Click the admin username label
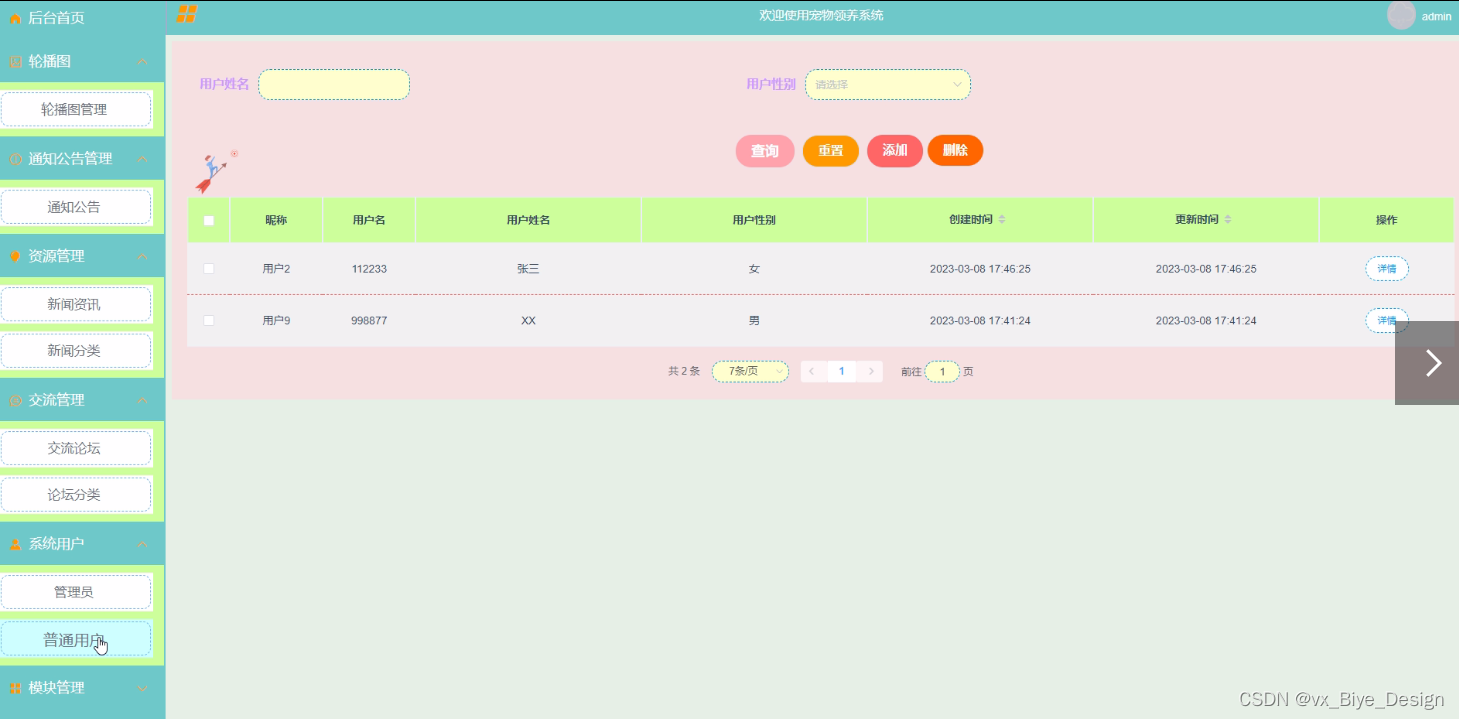The height and width of the screenshot is (719, 1459). coord(1436,16)
